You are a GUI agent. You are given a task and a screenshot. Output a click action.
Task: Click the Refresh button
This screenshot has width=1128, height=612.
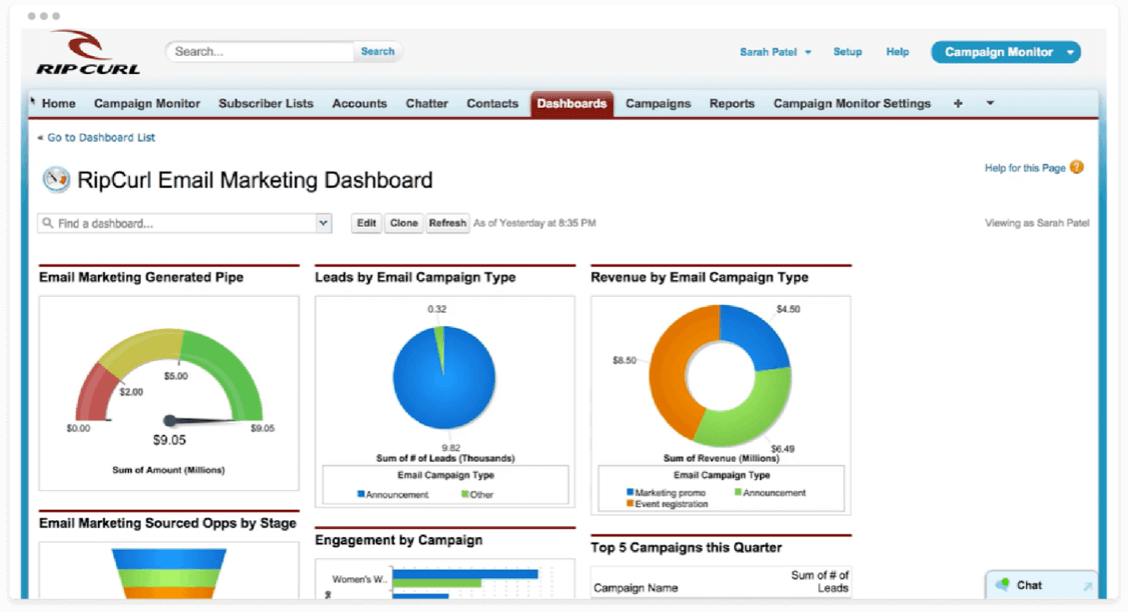(x=447, y=223)
